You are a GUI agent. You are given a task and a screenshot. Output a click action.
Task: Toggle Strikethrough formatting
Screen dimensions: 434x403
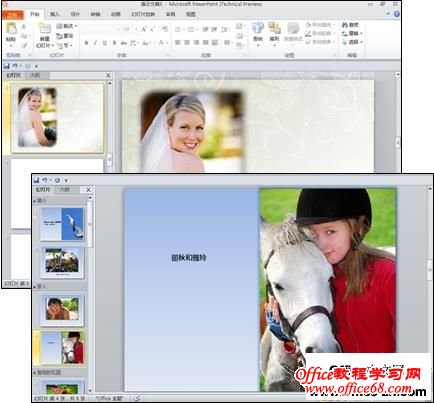(124, 43)
